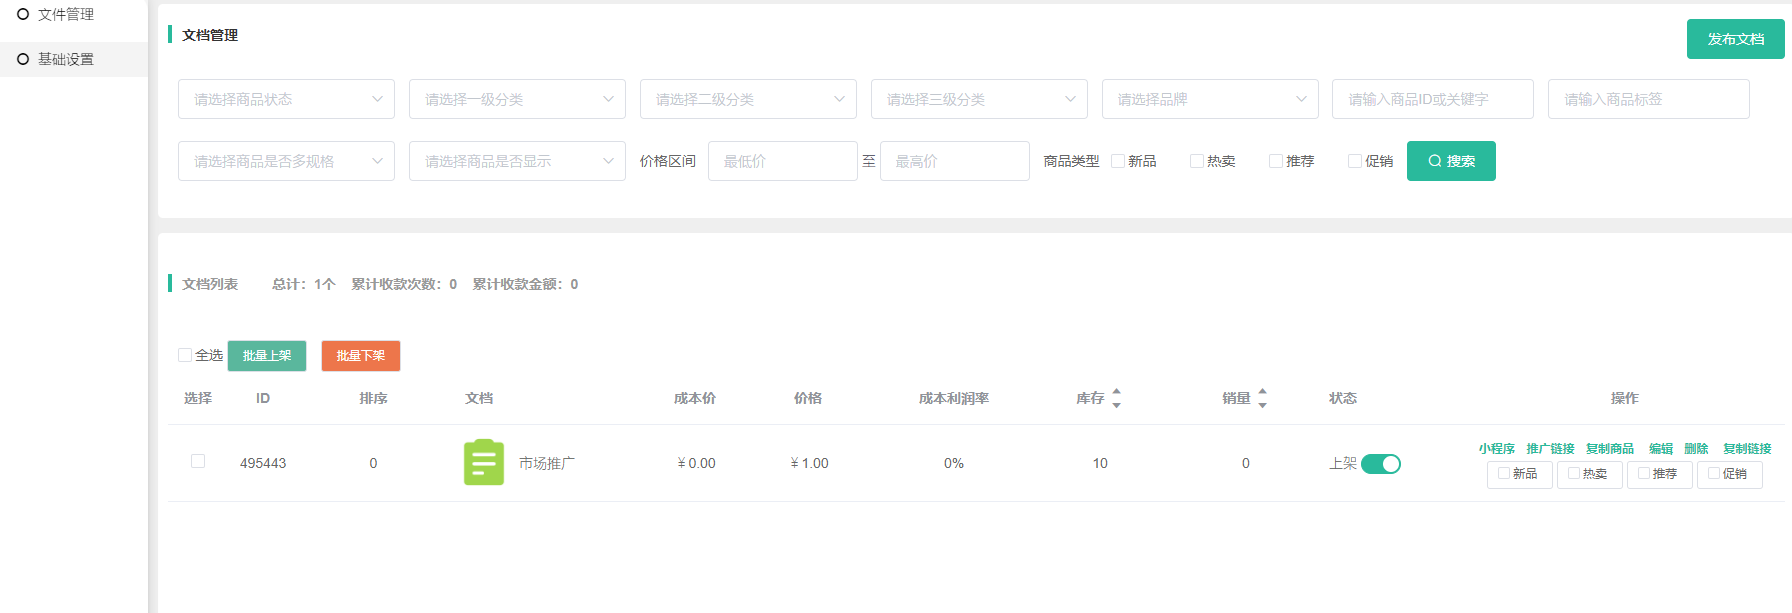Select the row checkbox for ID 495443
Image resolution: width=1792 pixels, height=613 pixels.
pos(198,461)
